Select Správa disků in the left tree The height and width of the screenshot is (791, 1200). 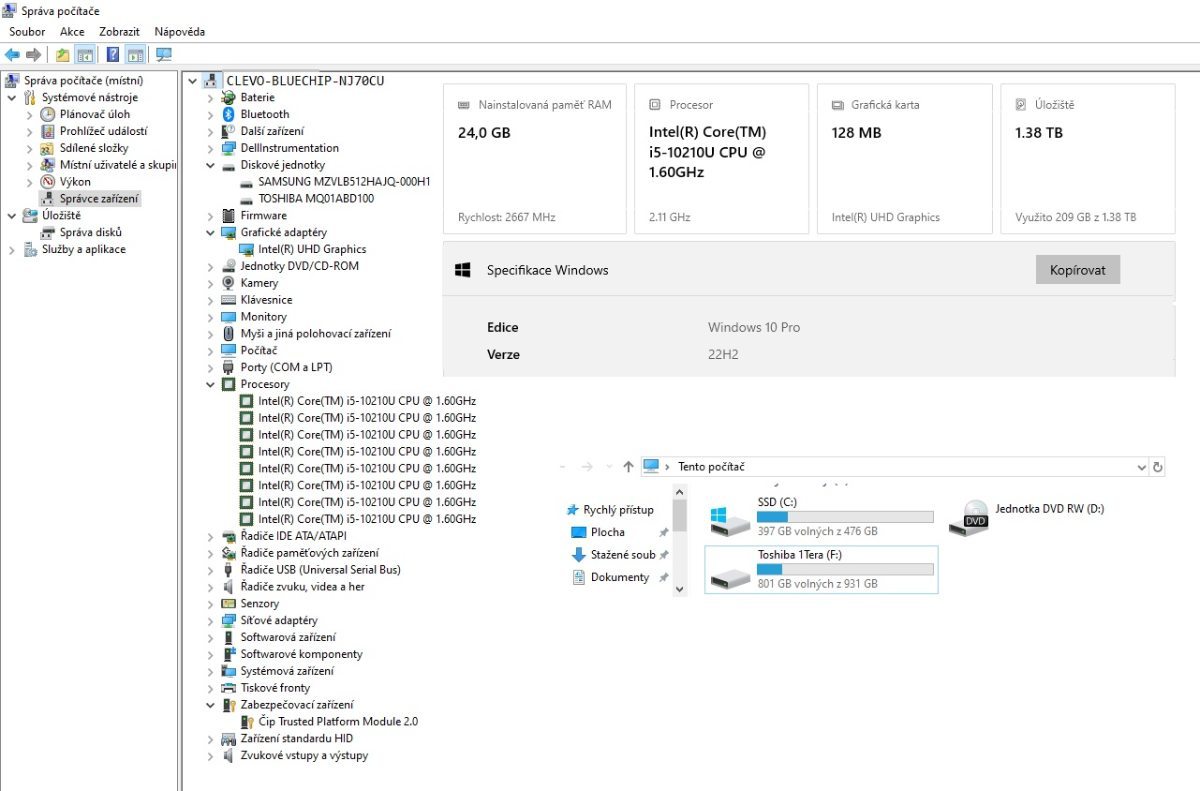(x=90, y=233)
